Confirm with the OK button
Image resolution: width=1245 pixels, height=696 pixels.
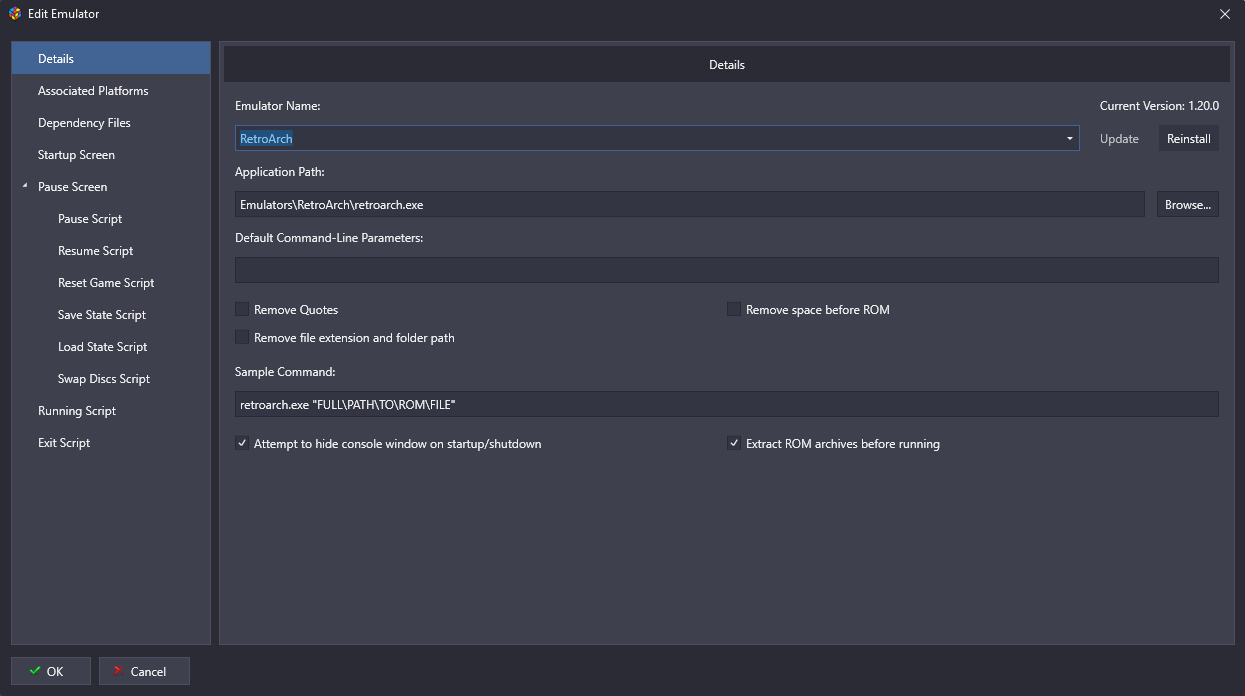pos(51,671)
